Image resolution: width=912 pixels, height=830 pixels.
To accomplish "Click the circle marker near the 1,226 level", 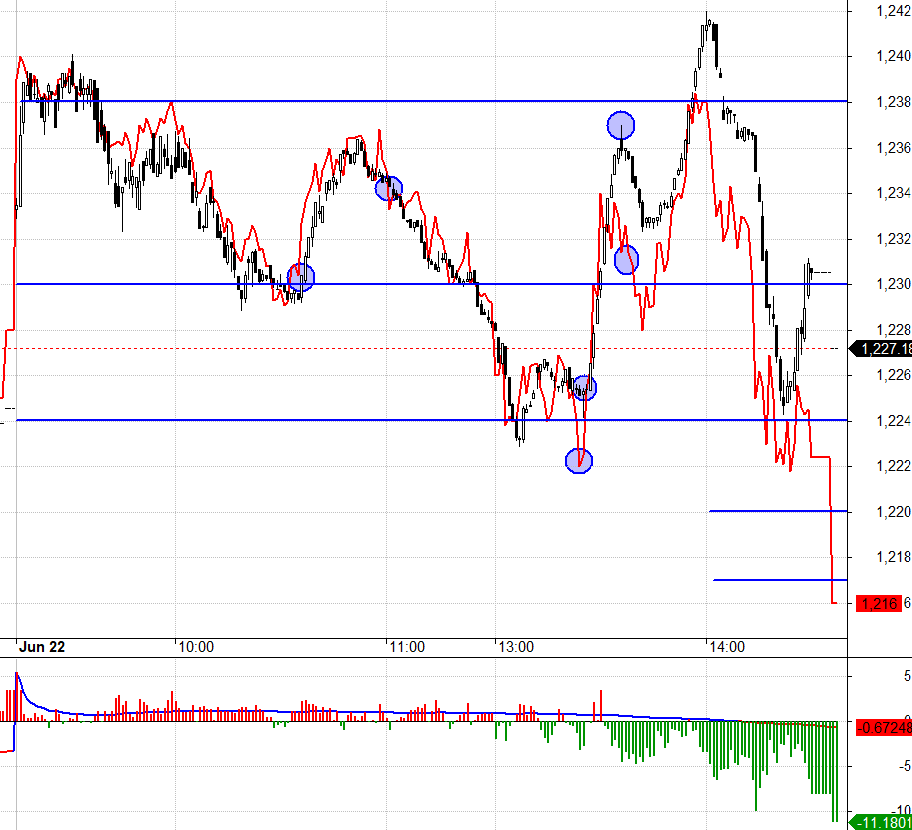I will (x=584, y=388).
